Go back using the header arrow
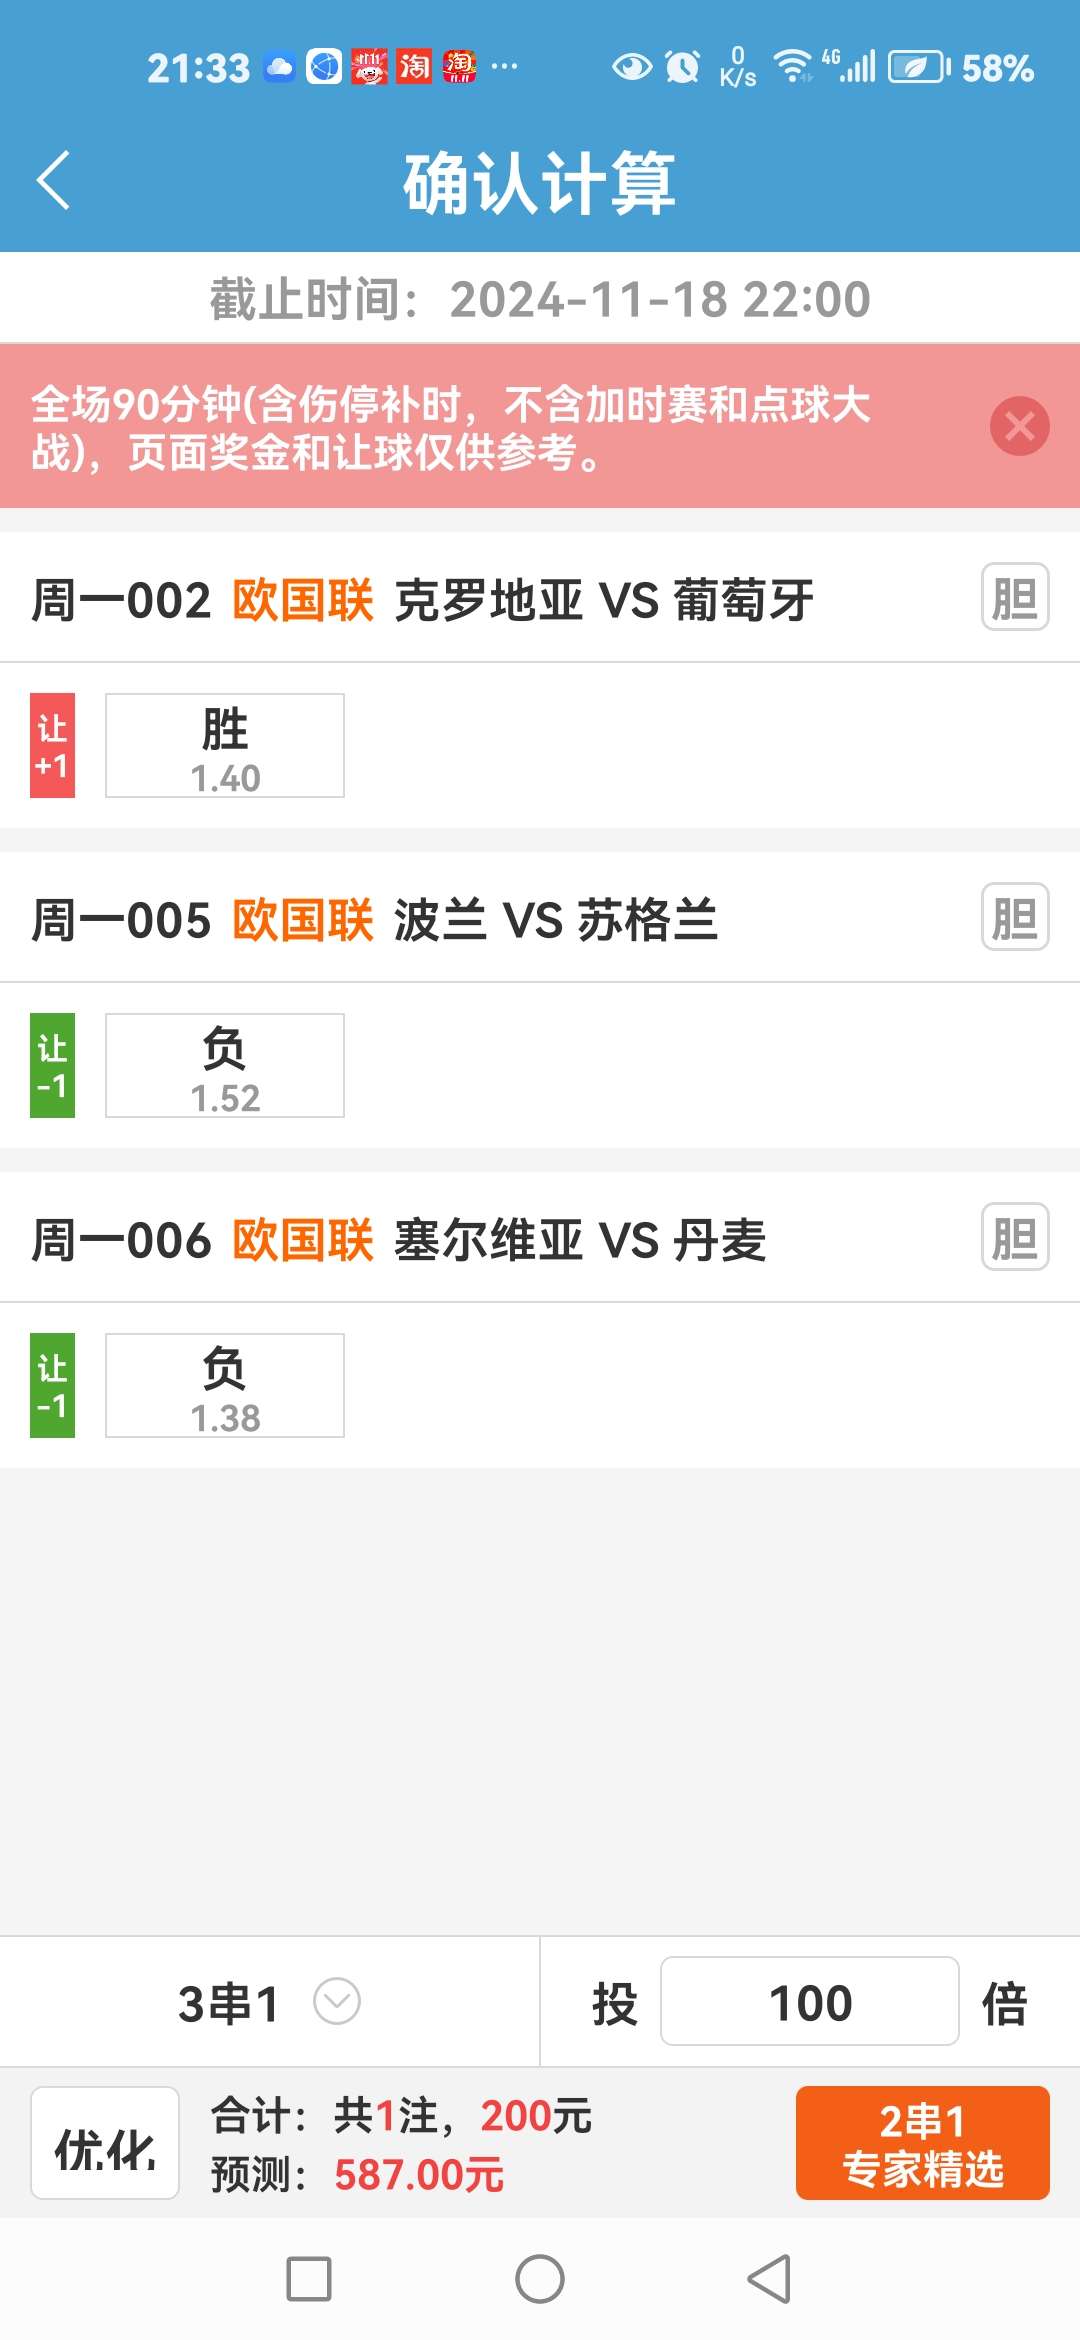Image resolution: width=1080 pixels, height=2340 pixels. pos(53,180)
